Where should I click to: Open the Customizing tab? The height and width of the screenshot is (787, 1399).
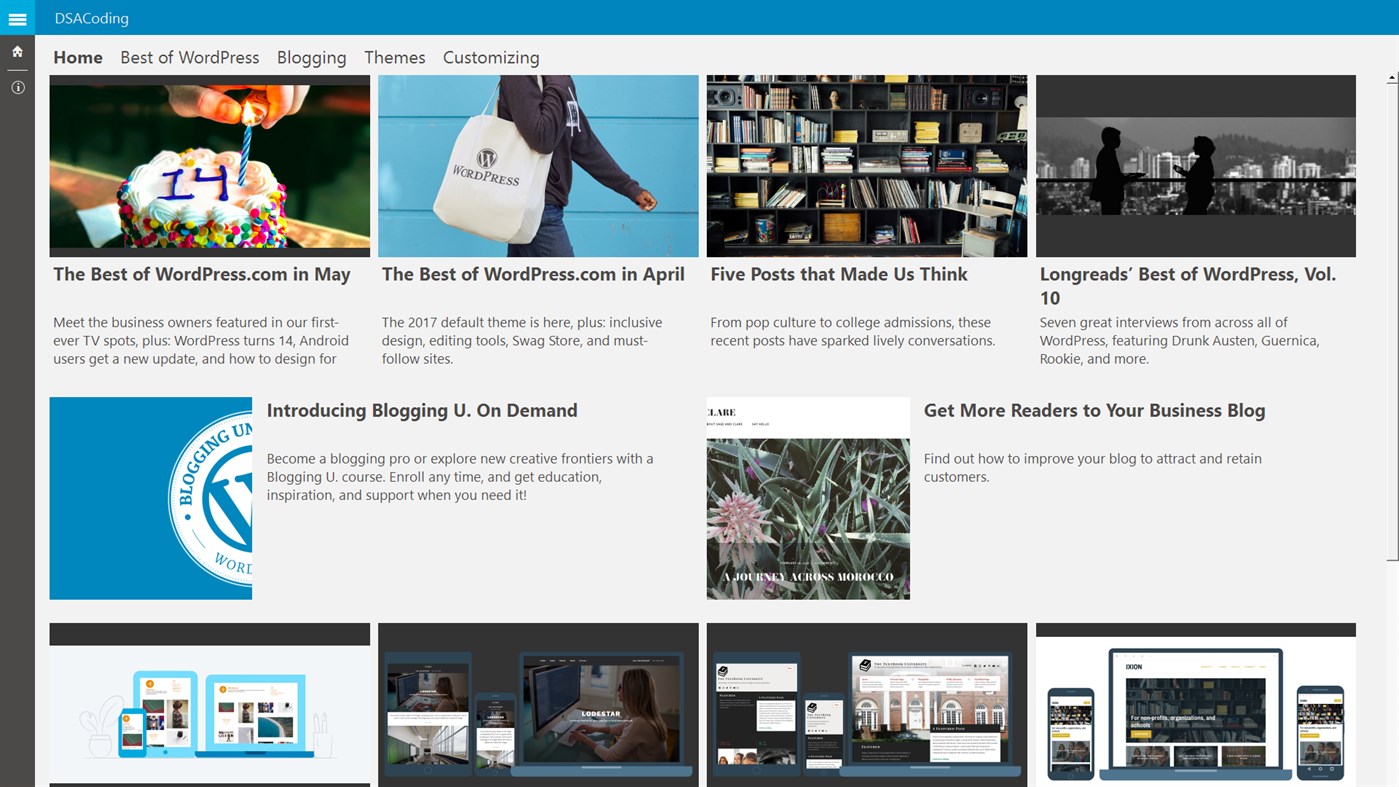491,58
